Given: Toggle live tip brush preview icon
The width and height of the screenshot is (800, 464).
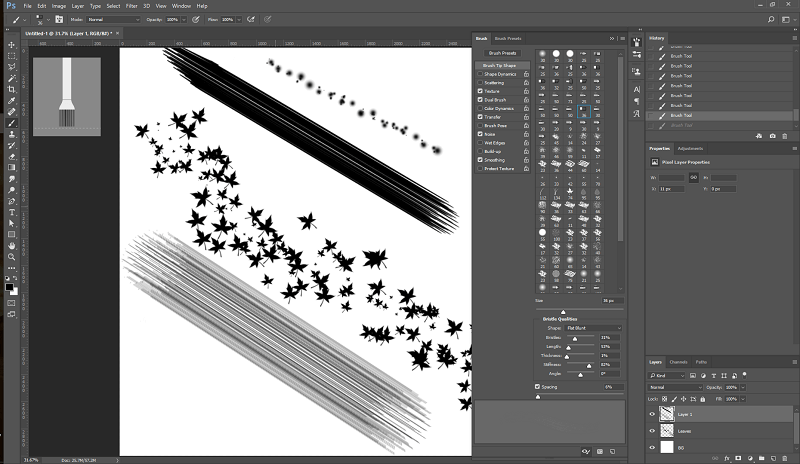Looking at the screenshot, I should coord(586,451).
